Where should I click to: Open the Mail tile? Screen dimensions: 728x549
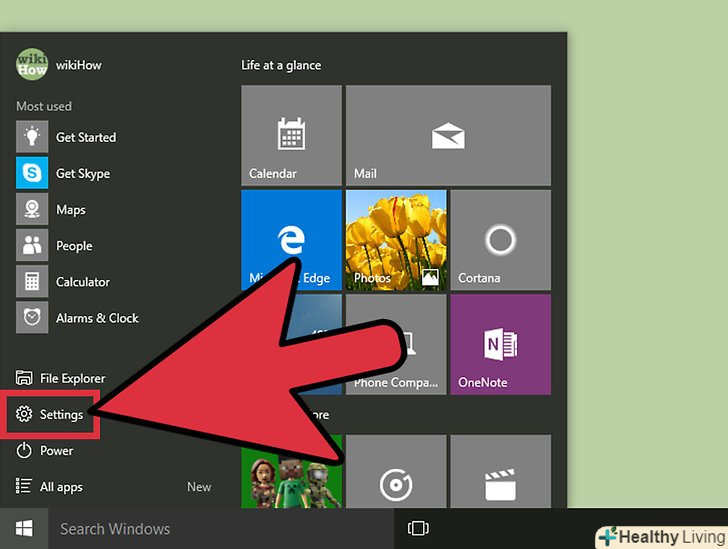pos(448,135)
